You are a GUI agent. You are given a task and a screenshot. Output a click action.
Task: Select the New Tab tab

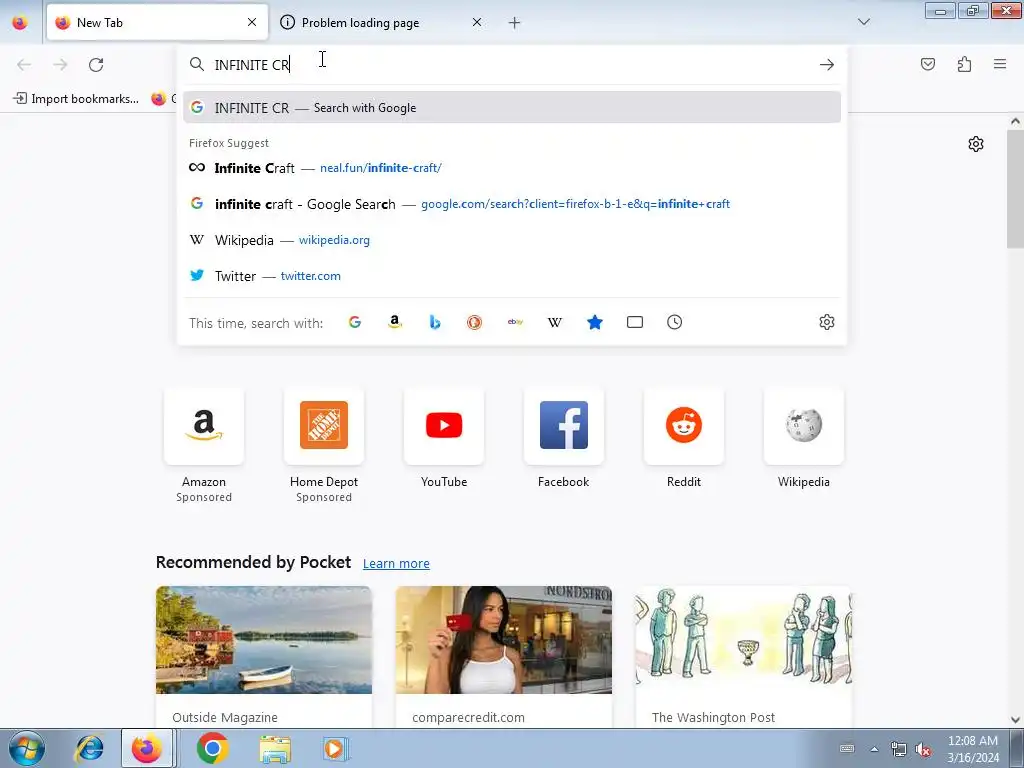[157, 23]
